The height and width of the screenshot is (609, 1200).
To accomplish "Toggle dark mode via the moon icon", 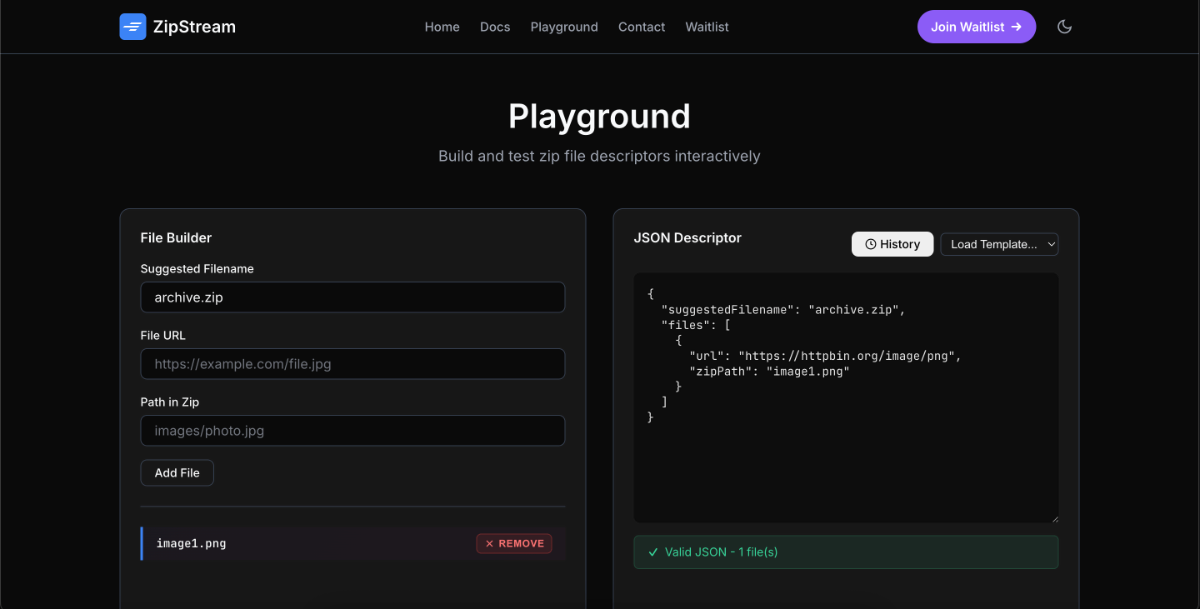I will coord(1064,26).
